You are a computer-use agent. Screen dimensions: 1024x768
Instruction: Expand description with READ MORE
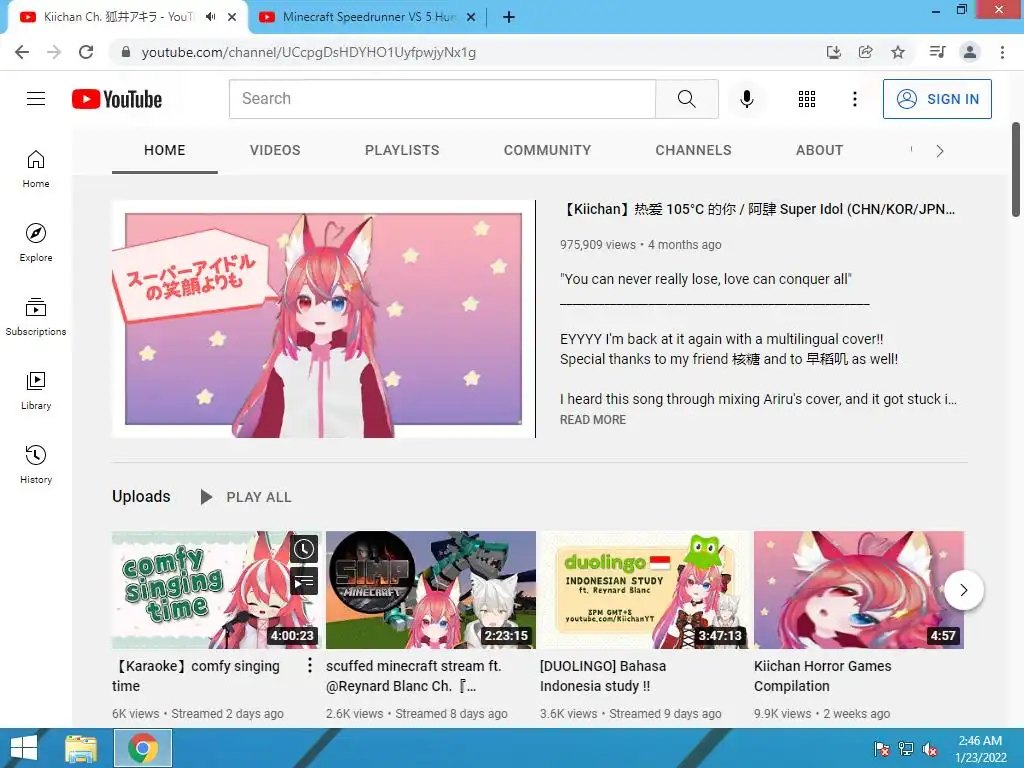pyautogui.click(x=593, y=420)
